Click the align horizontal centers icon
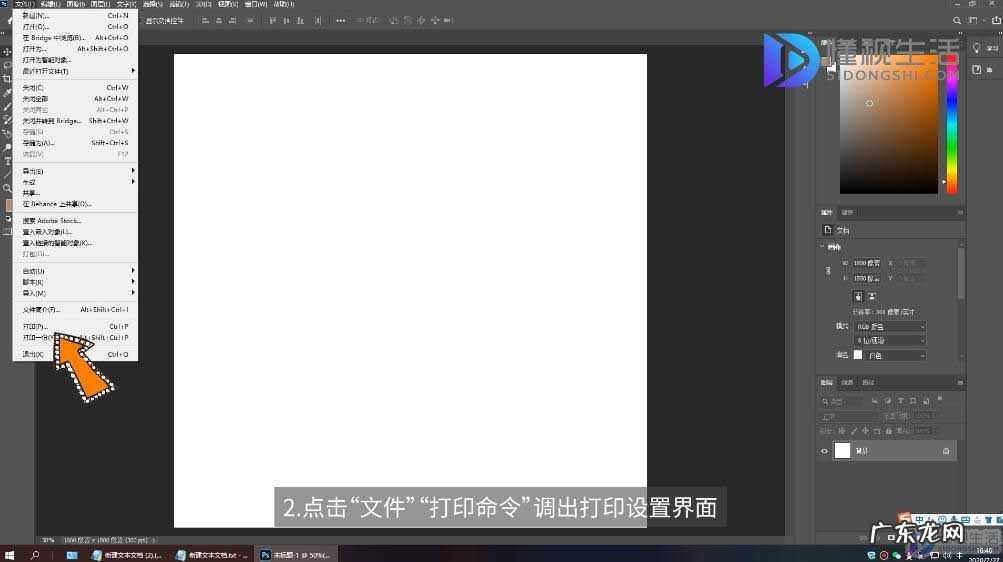 point(219,20)
